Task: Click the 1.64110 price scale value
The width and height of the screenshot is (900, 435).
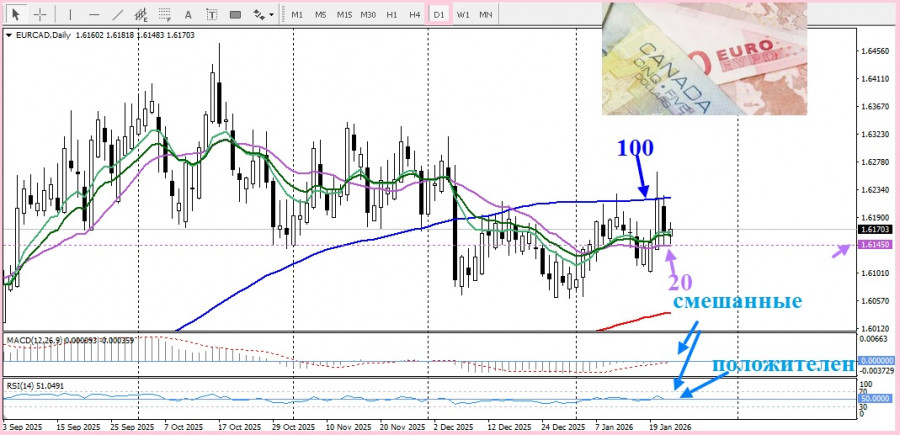Action: click(876, 79)
